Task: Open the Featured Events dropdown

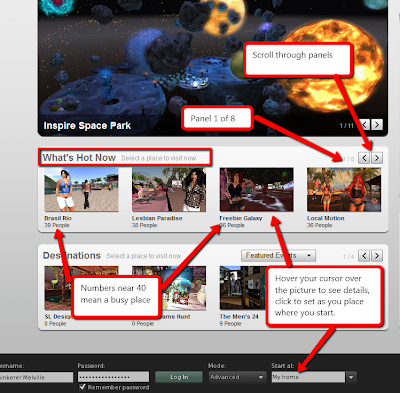Action: click(278, 256)
